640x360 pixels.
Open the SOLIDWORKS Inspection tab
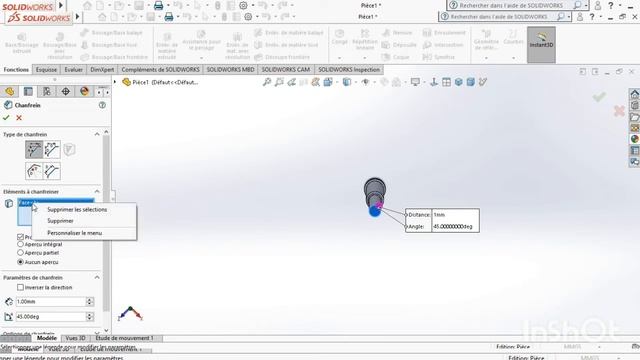[349, 70]
